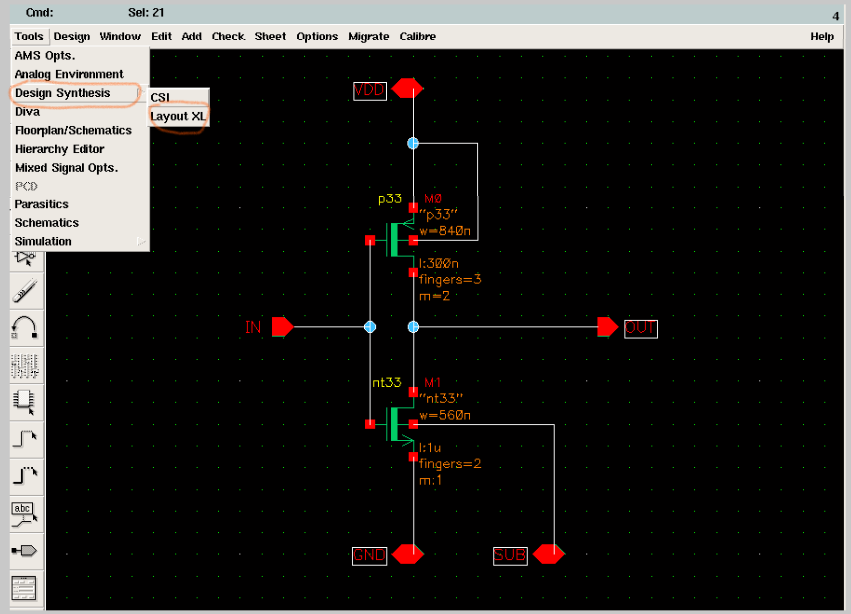Image resolution: width=851 pixels, height=614 pixels.
Task: Open the Command Options form icon
Action: [x=25, y=588]
